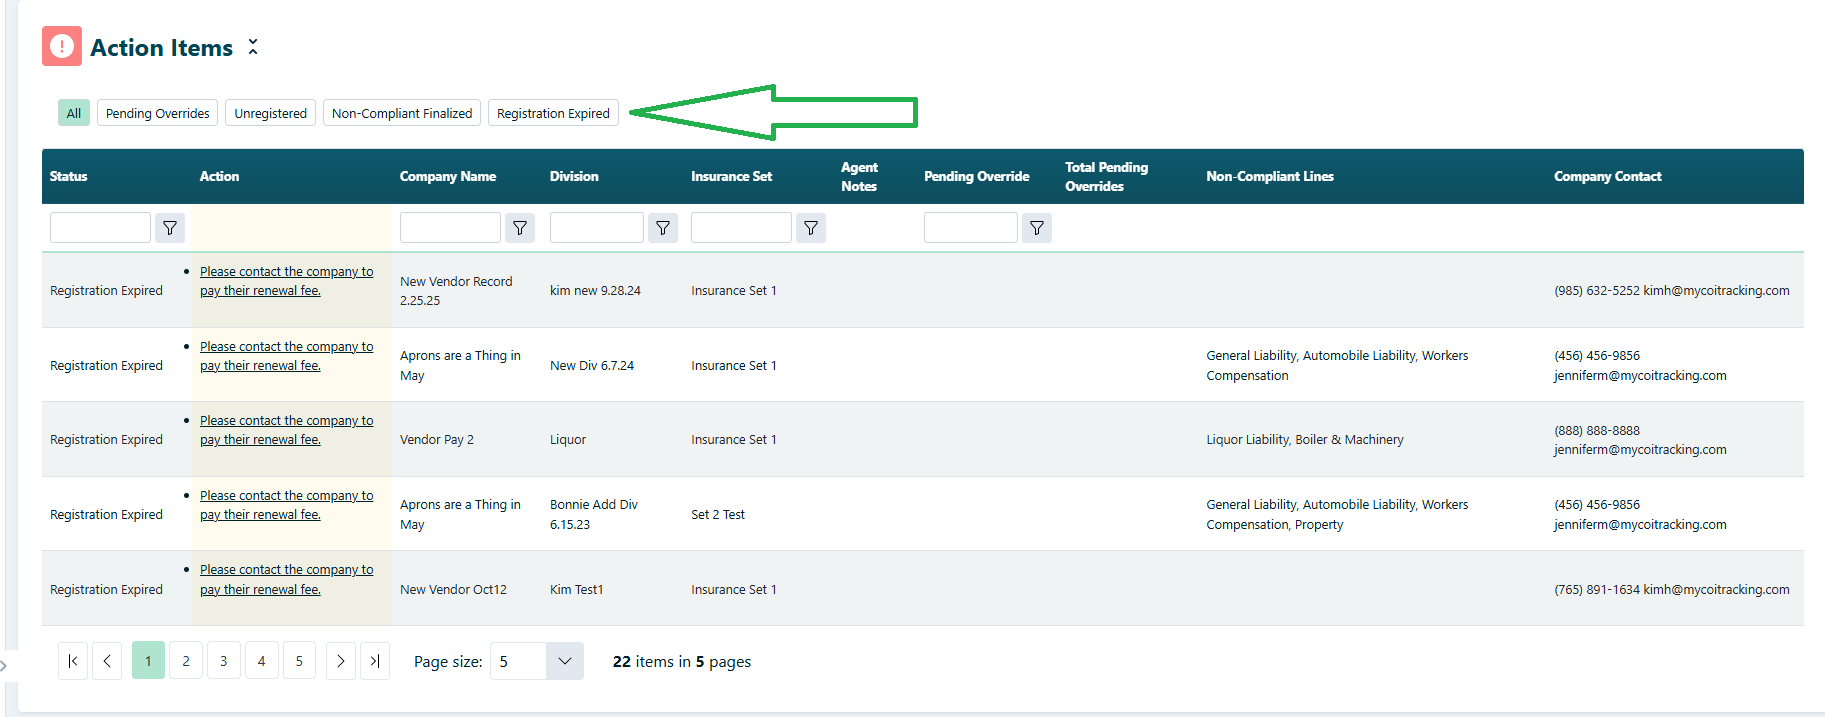Select the Registration Expired filter tab
Image resolution: width=1825 pixels, height=717 pixels.
coord(553,113)
